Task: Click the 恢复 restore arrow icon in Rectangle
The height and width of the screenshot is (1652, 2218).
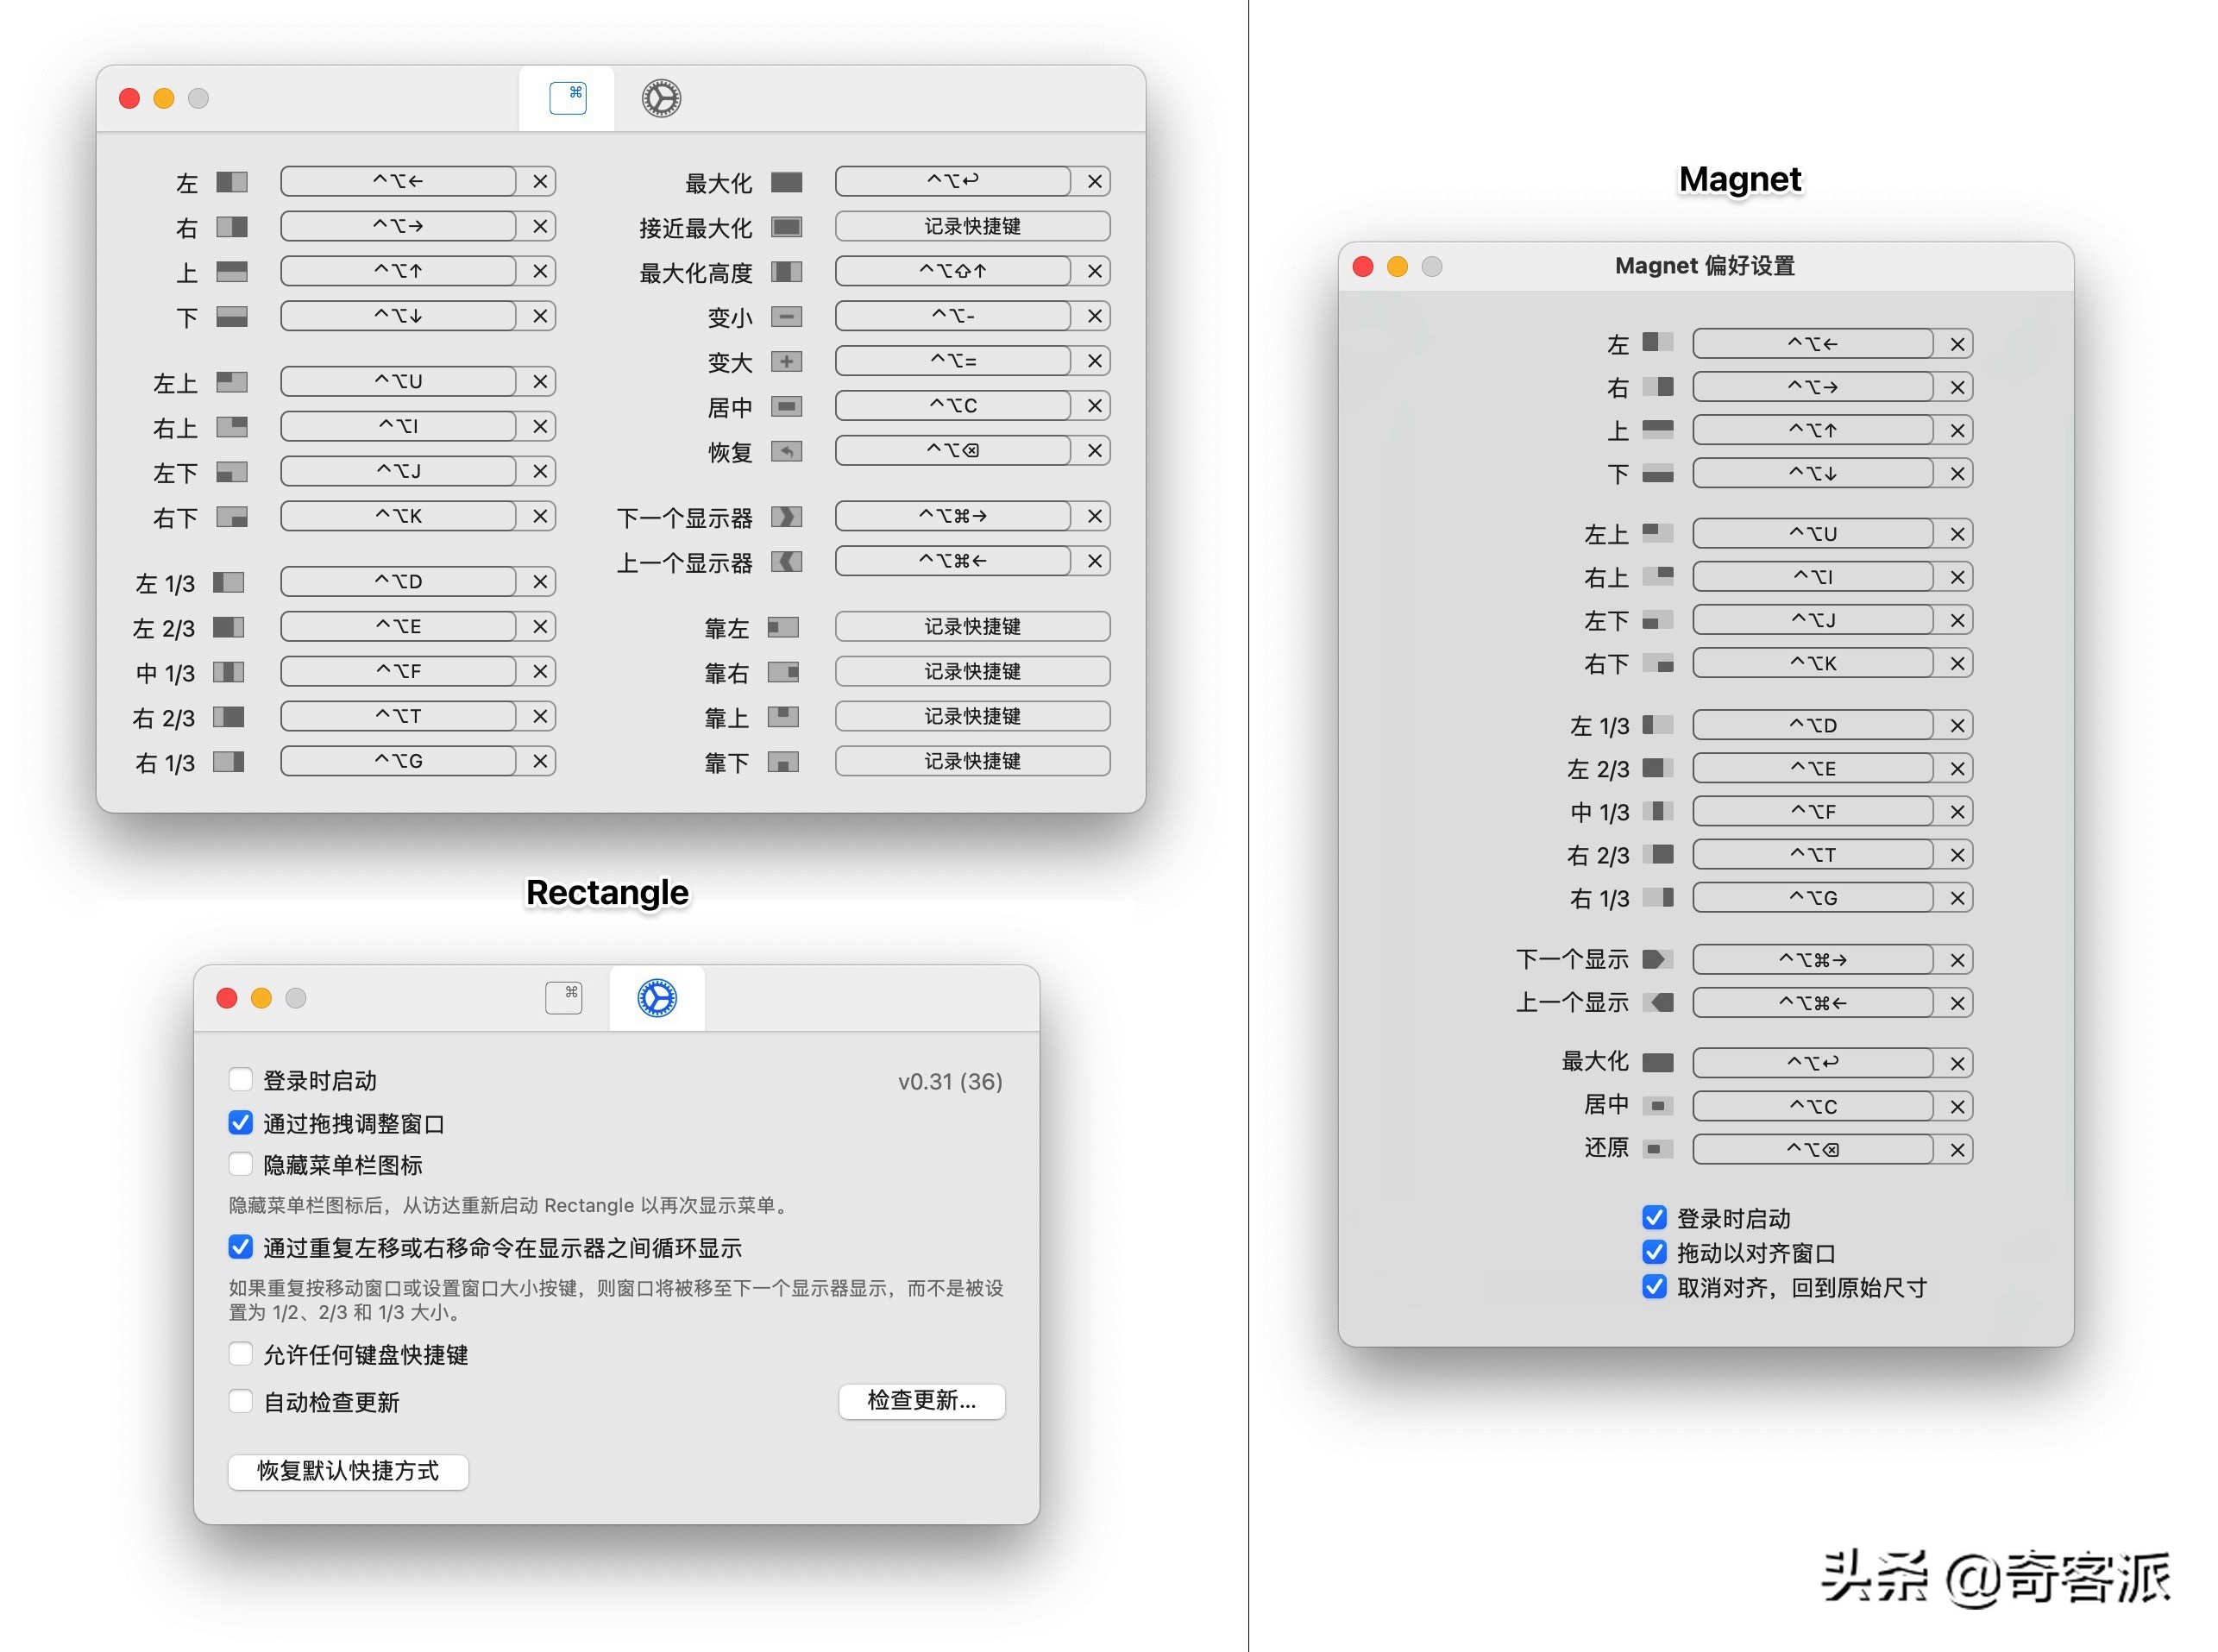Action: [788, 451]
